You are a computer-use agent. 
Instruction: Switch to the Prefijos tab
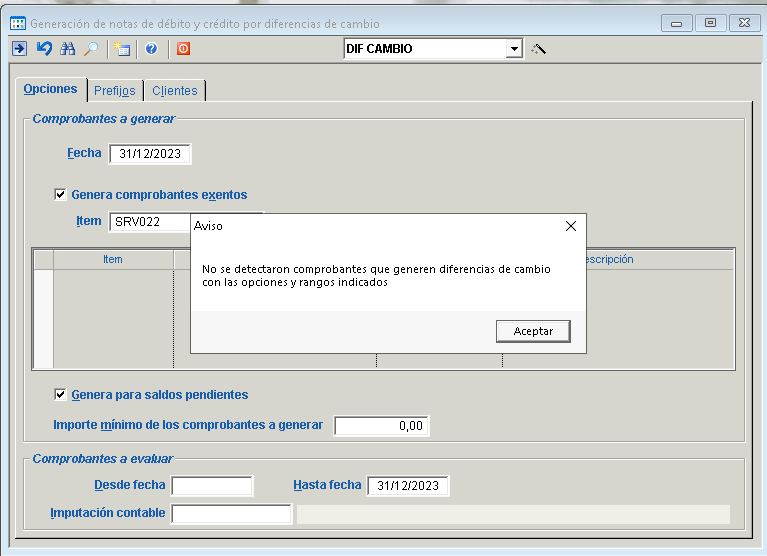click(x=114, y=91)
